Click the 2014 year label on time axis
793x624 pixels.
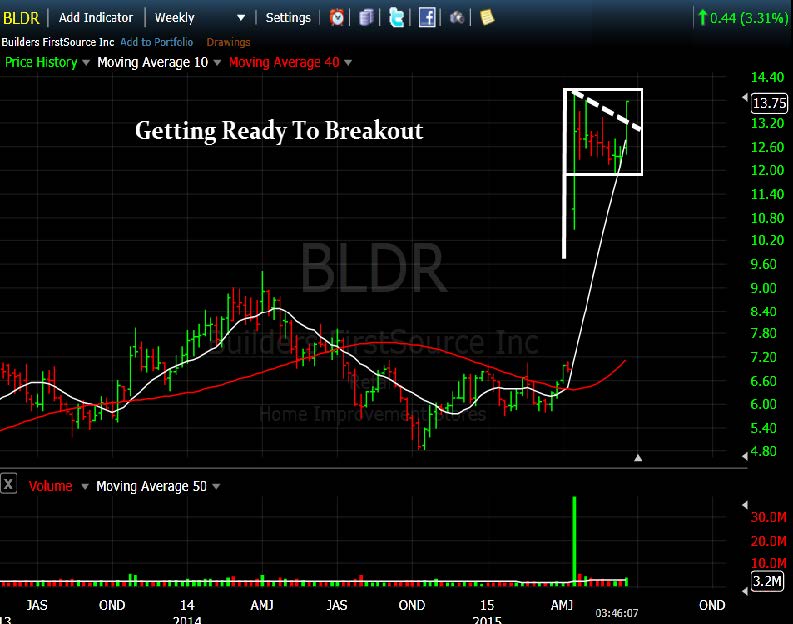coord(187,619)
